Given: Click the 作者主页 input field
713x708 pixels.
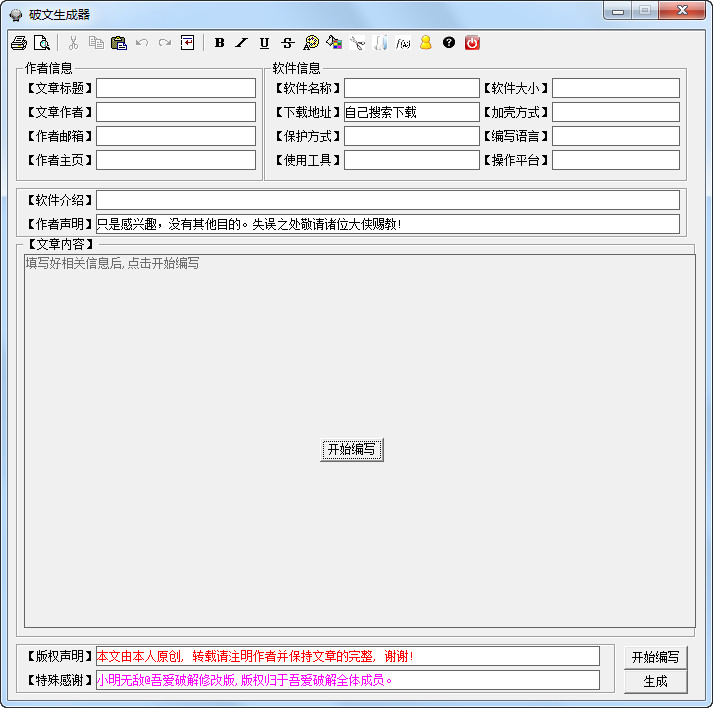Looking at the screenshot, I should (x=176, y=161).
